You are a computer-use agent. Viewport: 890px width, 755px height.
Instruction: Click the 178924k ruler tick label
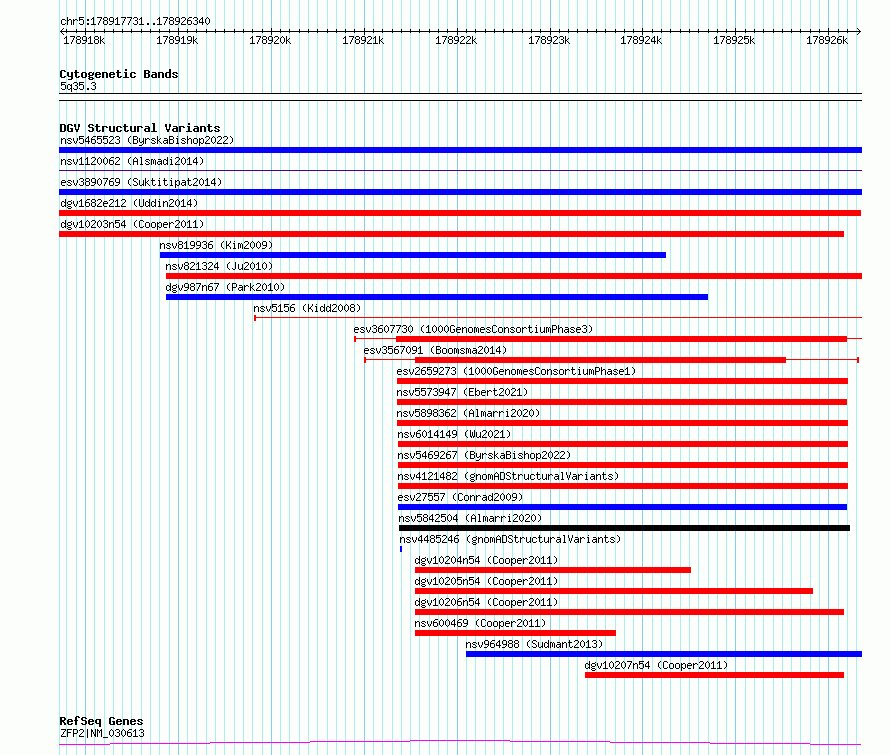click(x=641, y=40)
